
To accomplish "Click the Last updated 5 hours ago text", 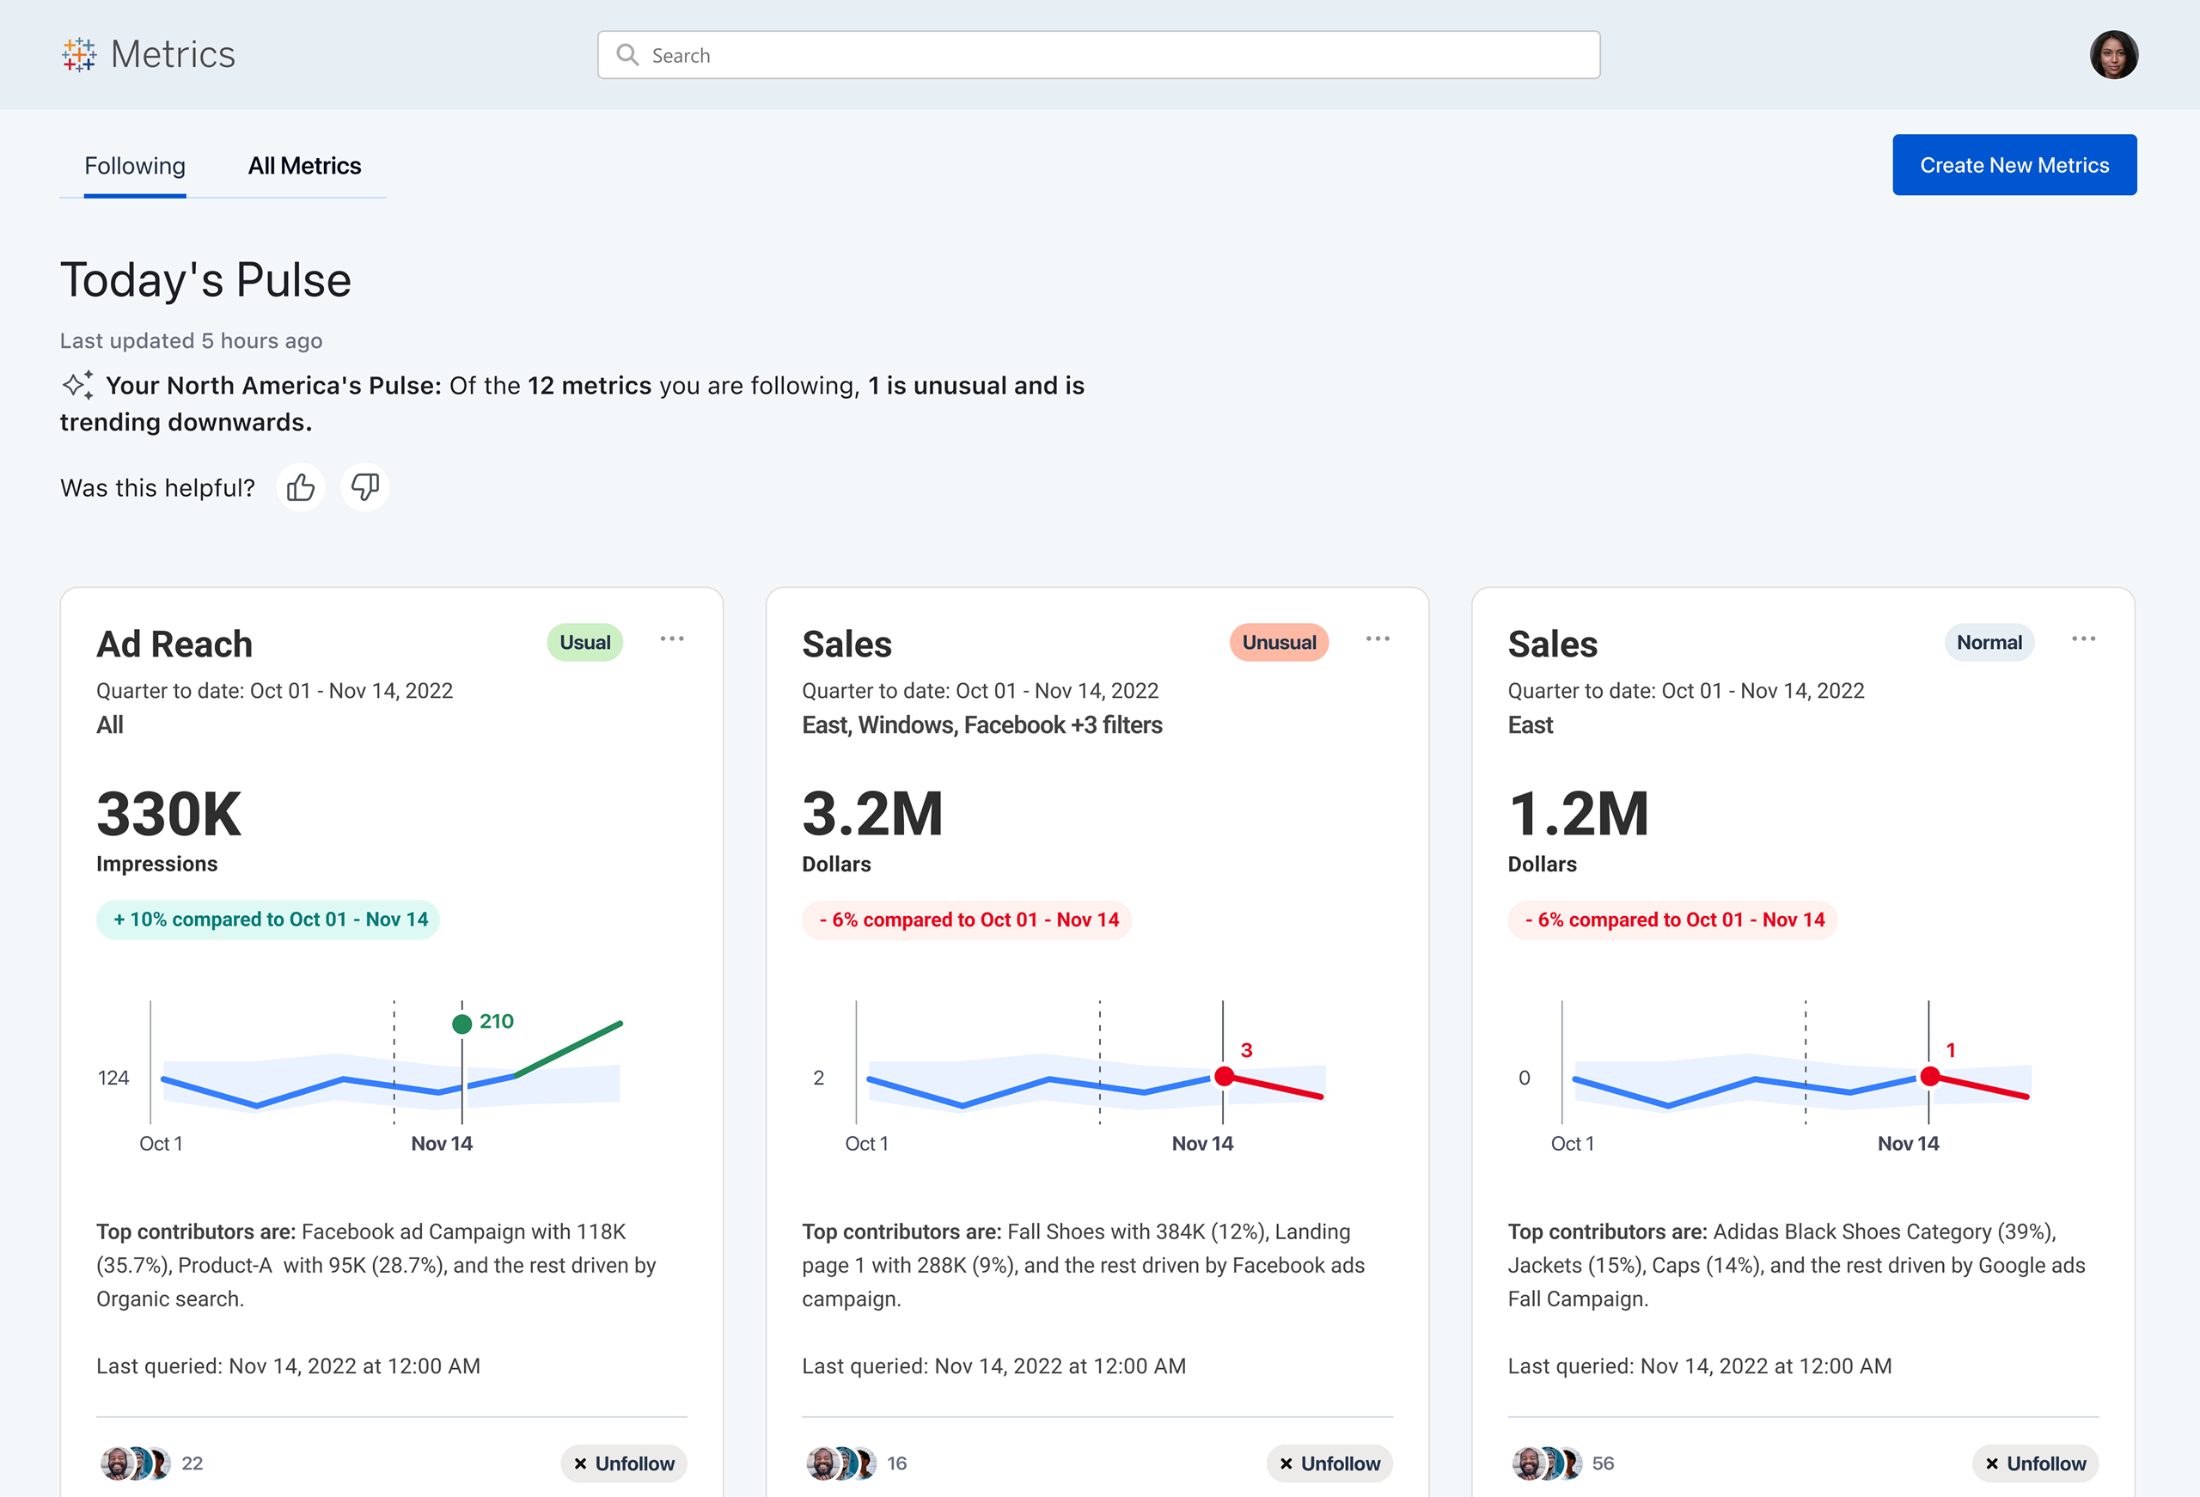I will [191, 341].
